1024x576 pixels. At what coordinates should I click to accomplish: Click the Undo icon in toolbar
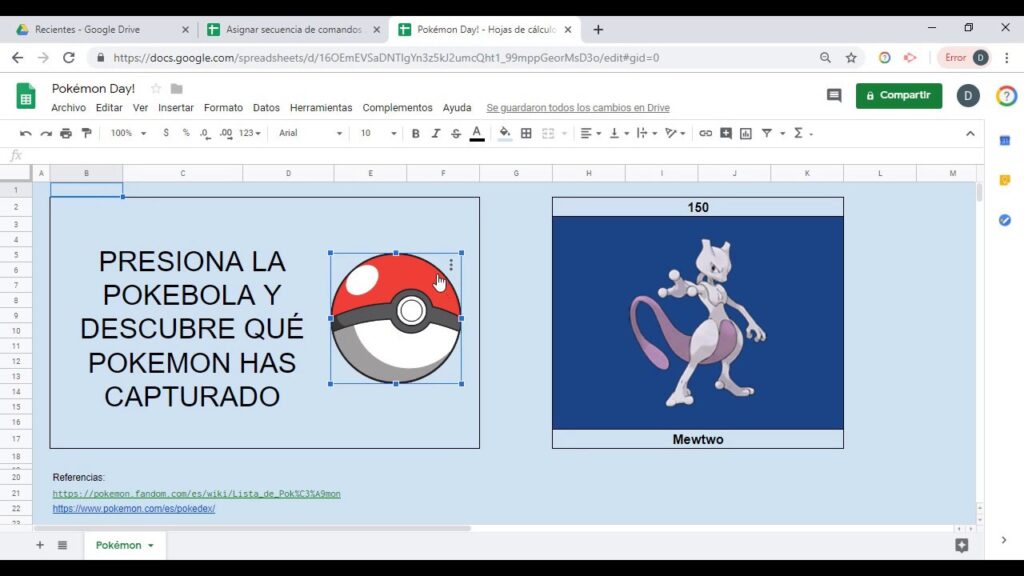click(x=25, y=133)
